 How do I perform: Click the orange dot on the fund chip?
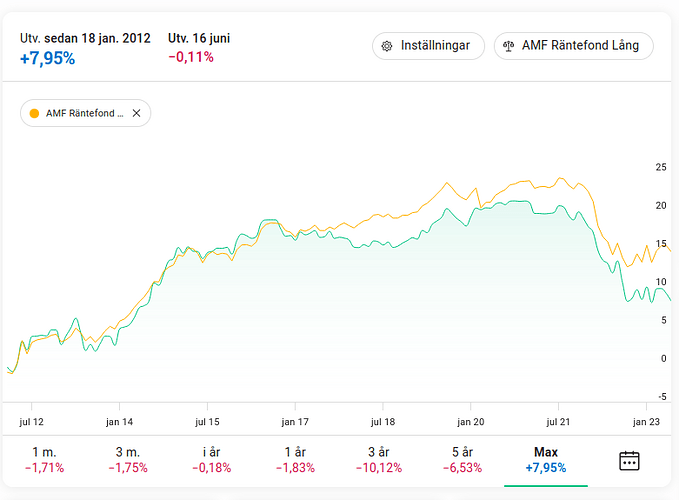34,113
